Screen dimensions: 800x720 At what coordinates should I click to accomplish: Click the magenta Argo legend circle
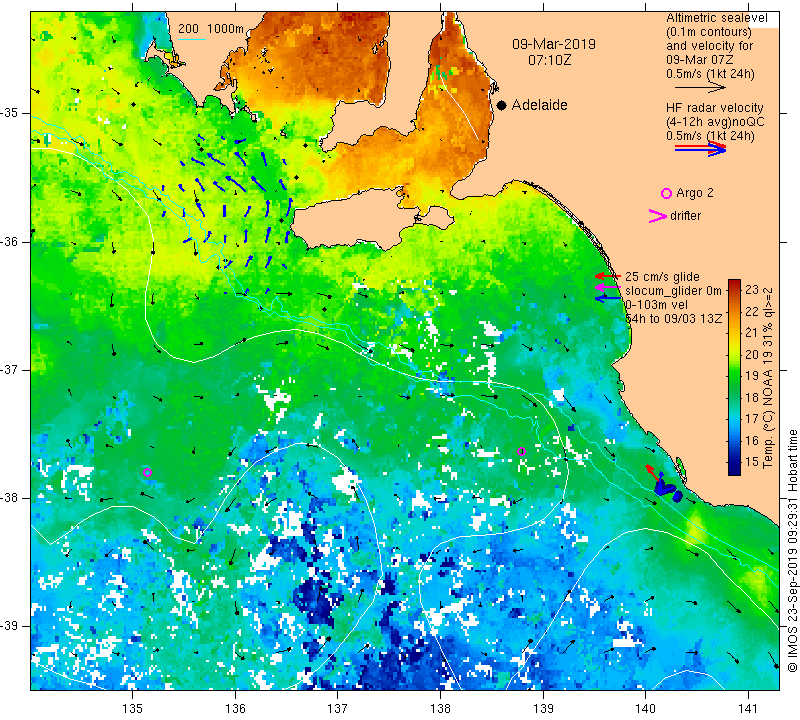point(666,193)
